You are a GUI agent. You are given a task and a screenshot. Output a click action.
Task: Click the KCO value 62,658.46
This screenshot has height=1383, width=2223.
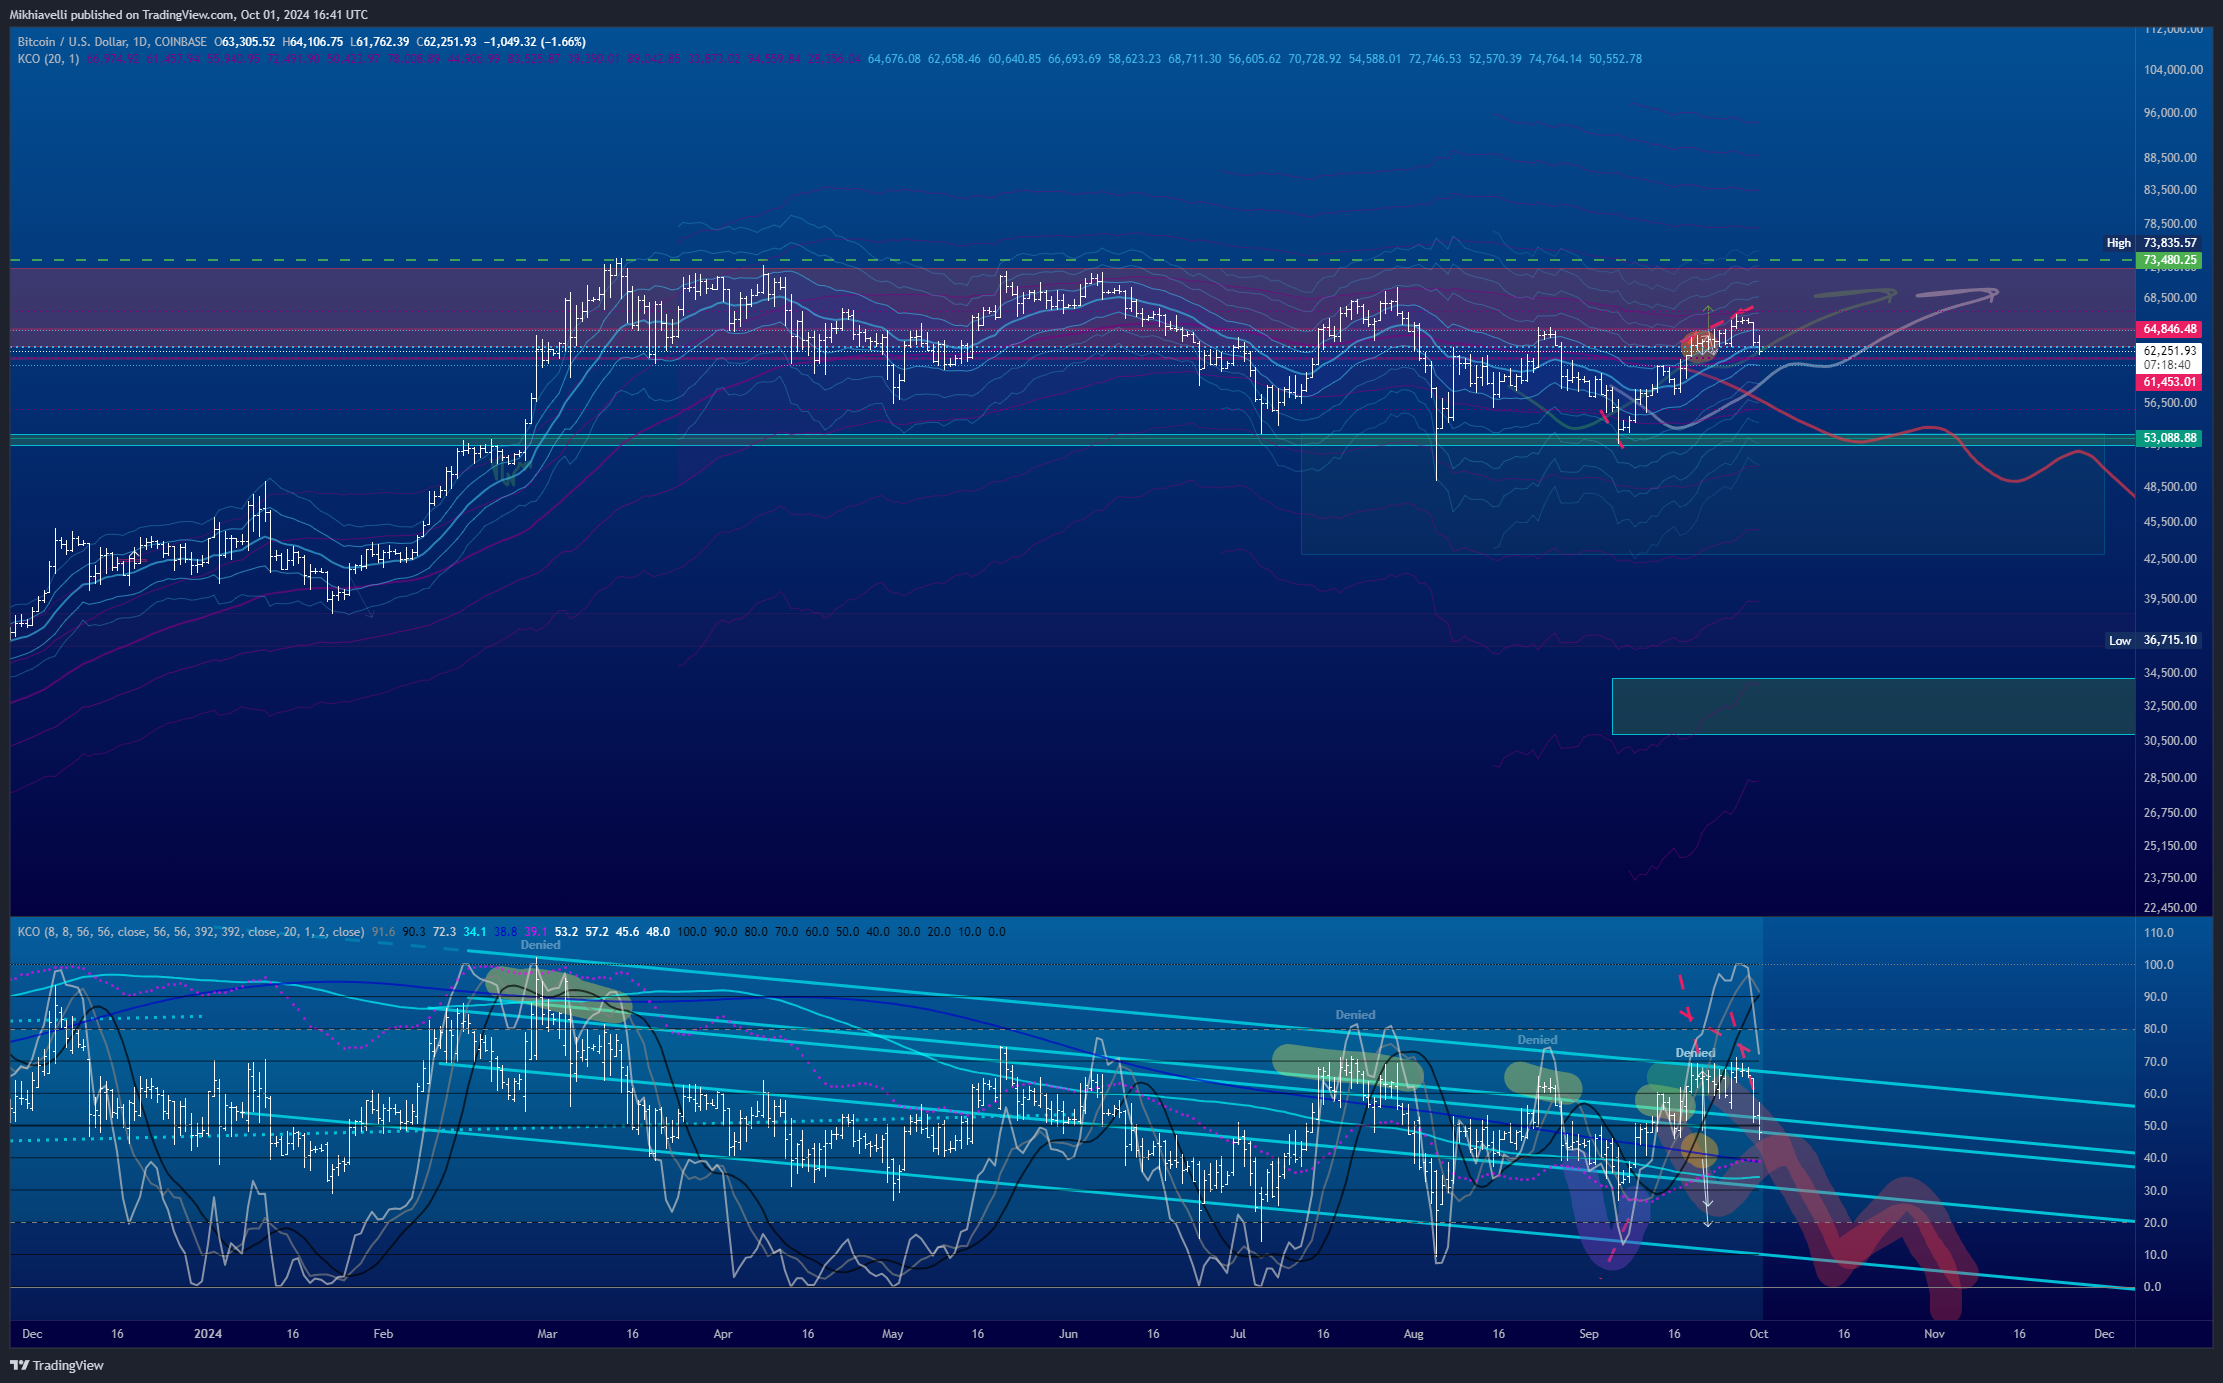954,59
